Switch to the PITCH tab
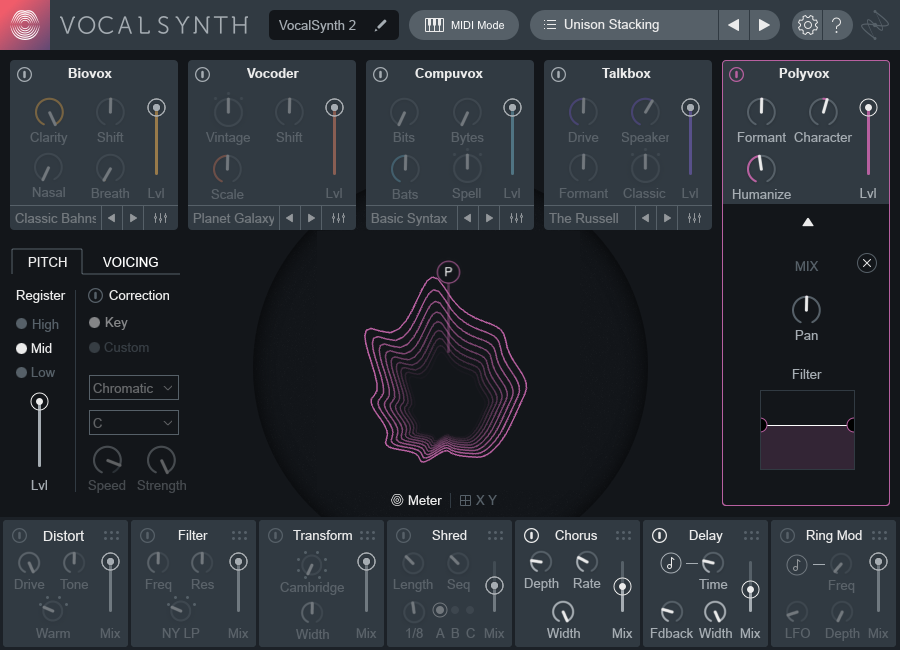 click(47, 262)
